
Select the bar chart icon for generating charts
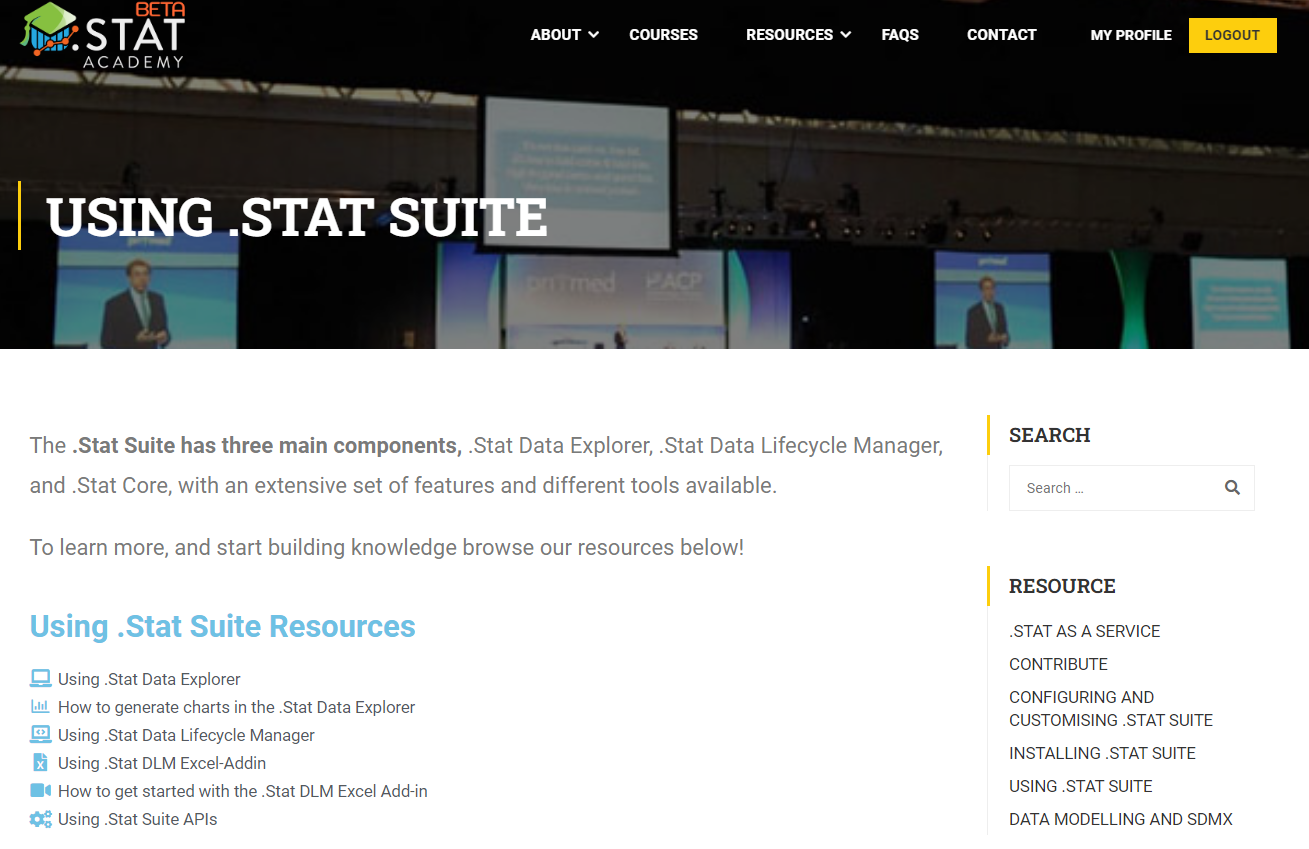pyautogui.click(x=39, y=706)
